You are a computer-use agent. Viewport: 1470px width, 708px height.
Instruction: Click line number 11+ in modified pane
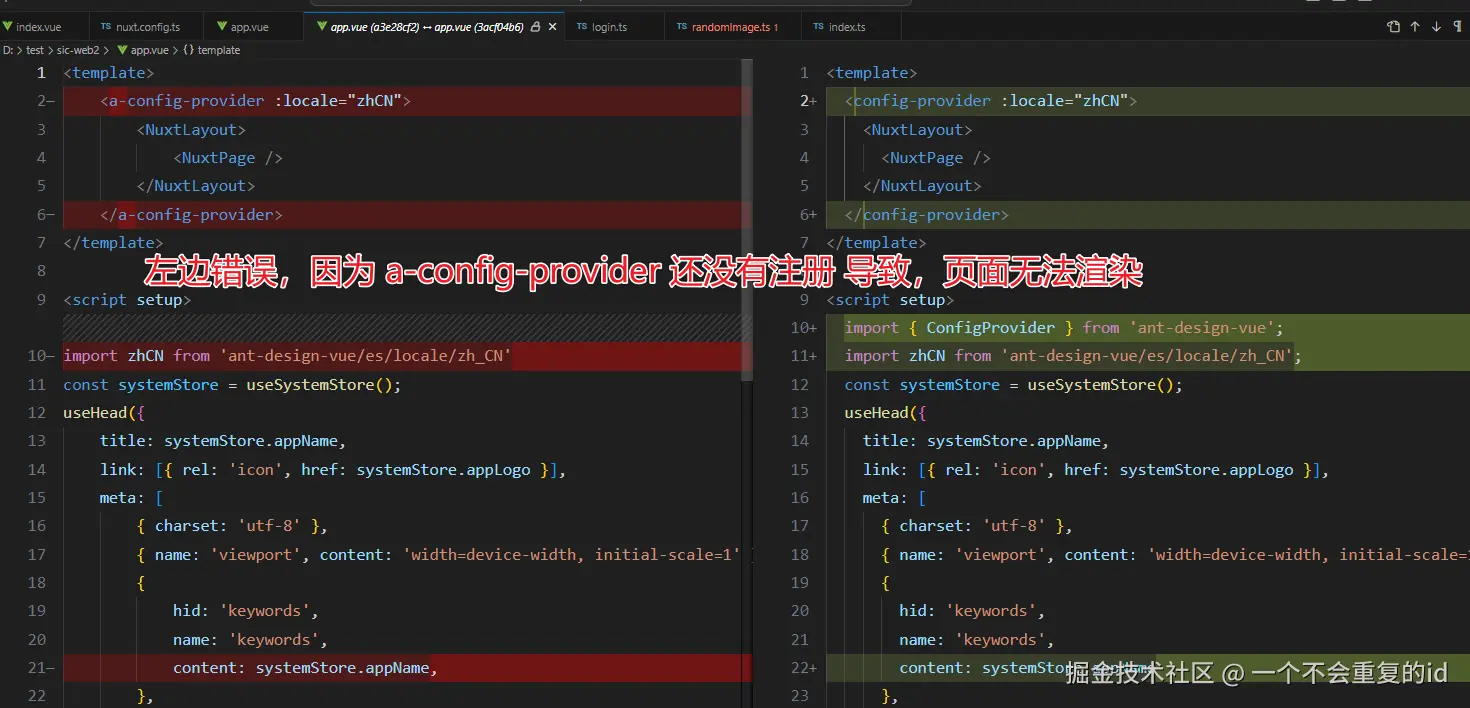(x=804, y=356)
